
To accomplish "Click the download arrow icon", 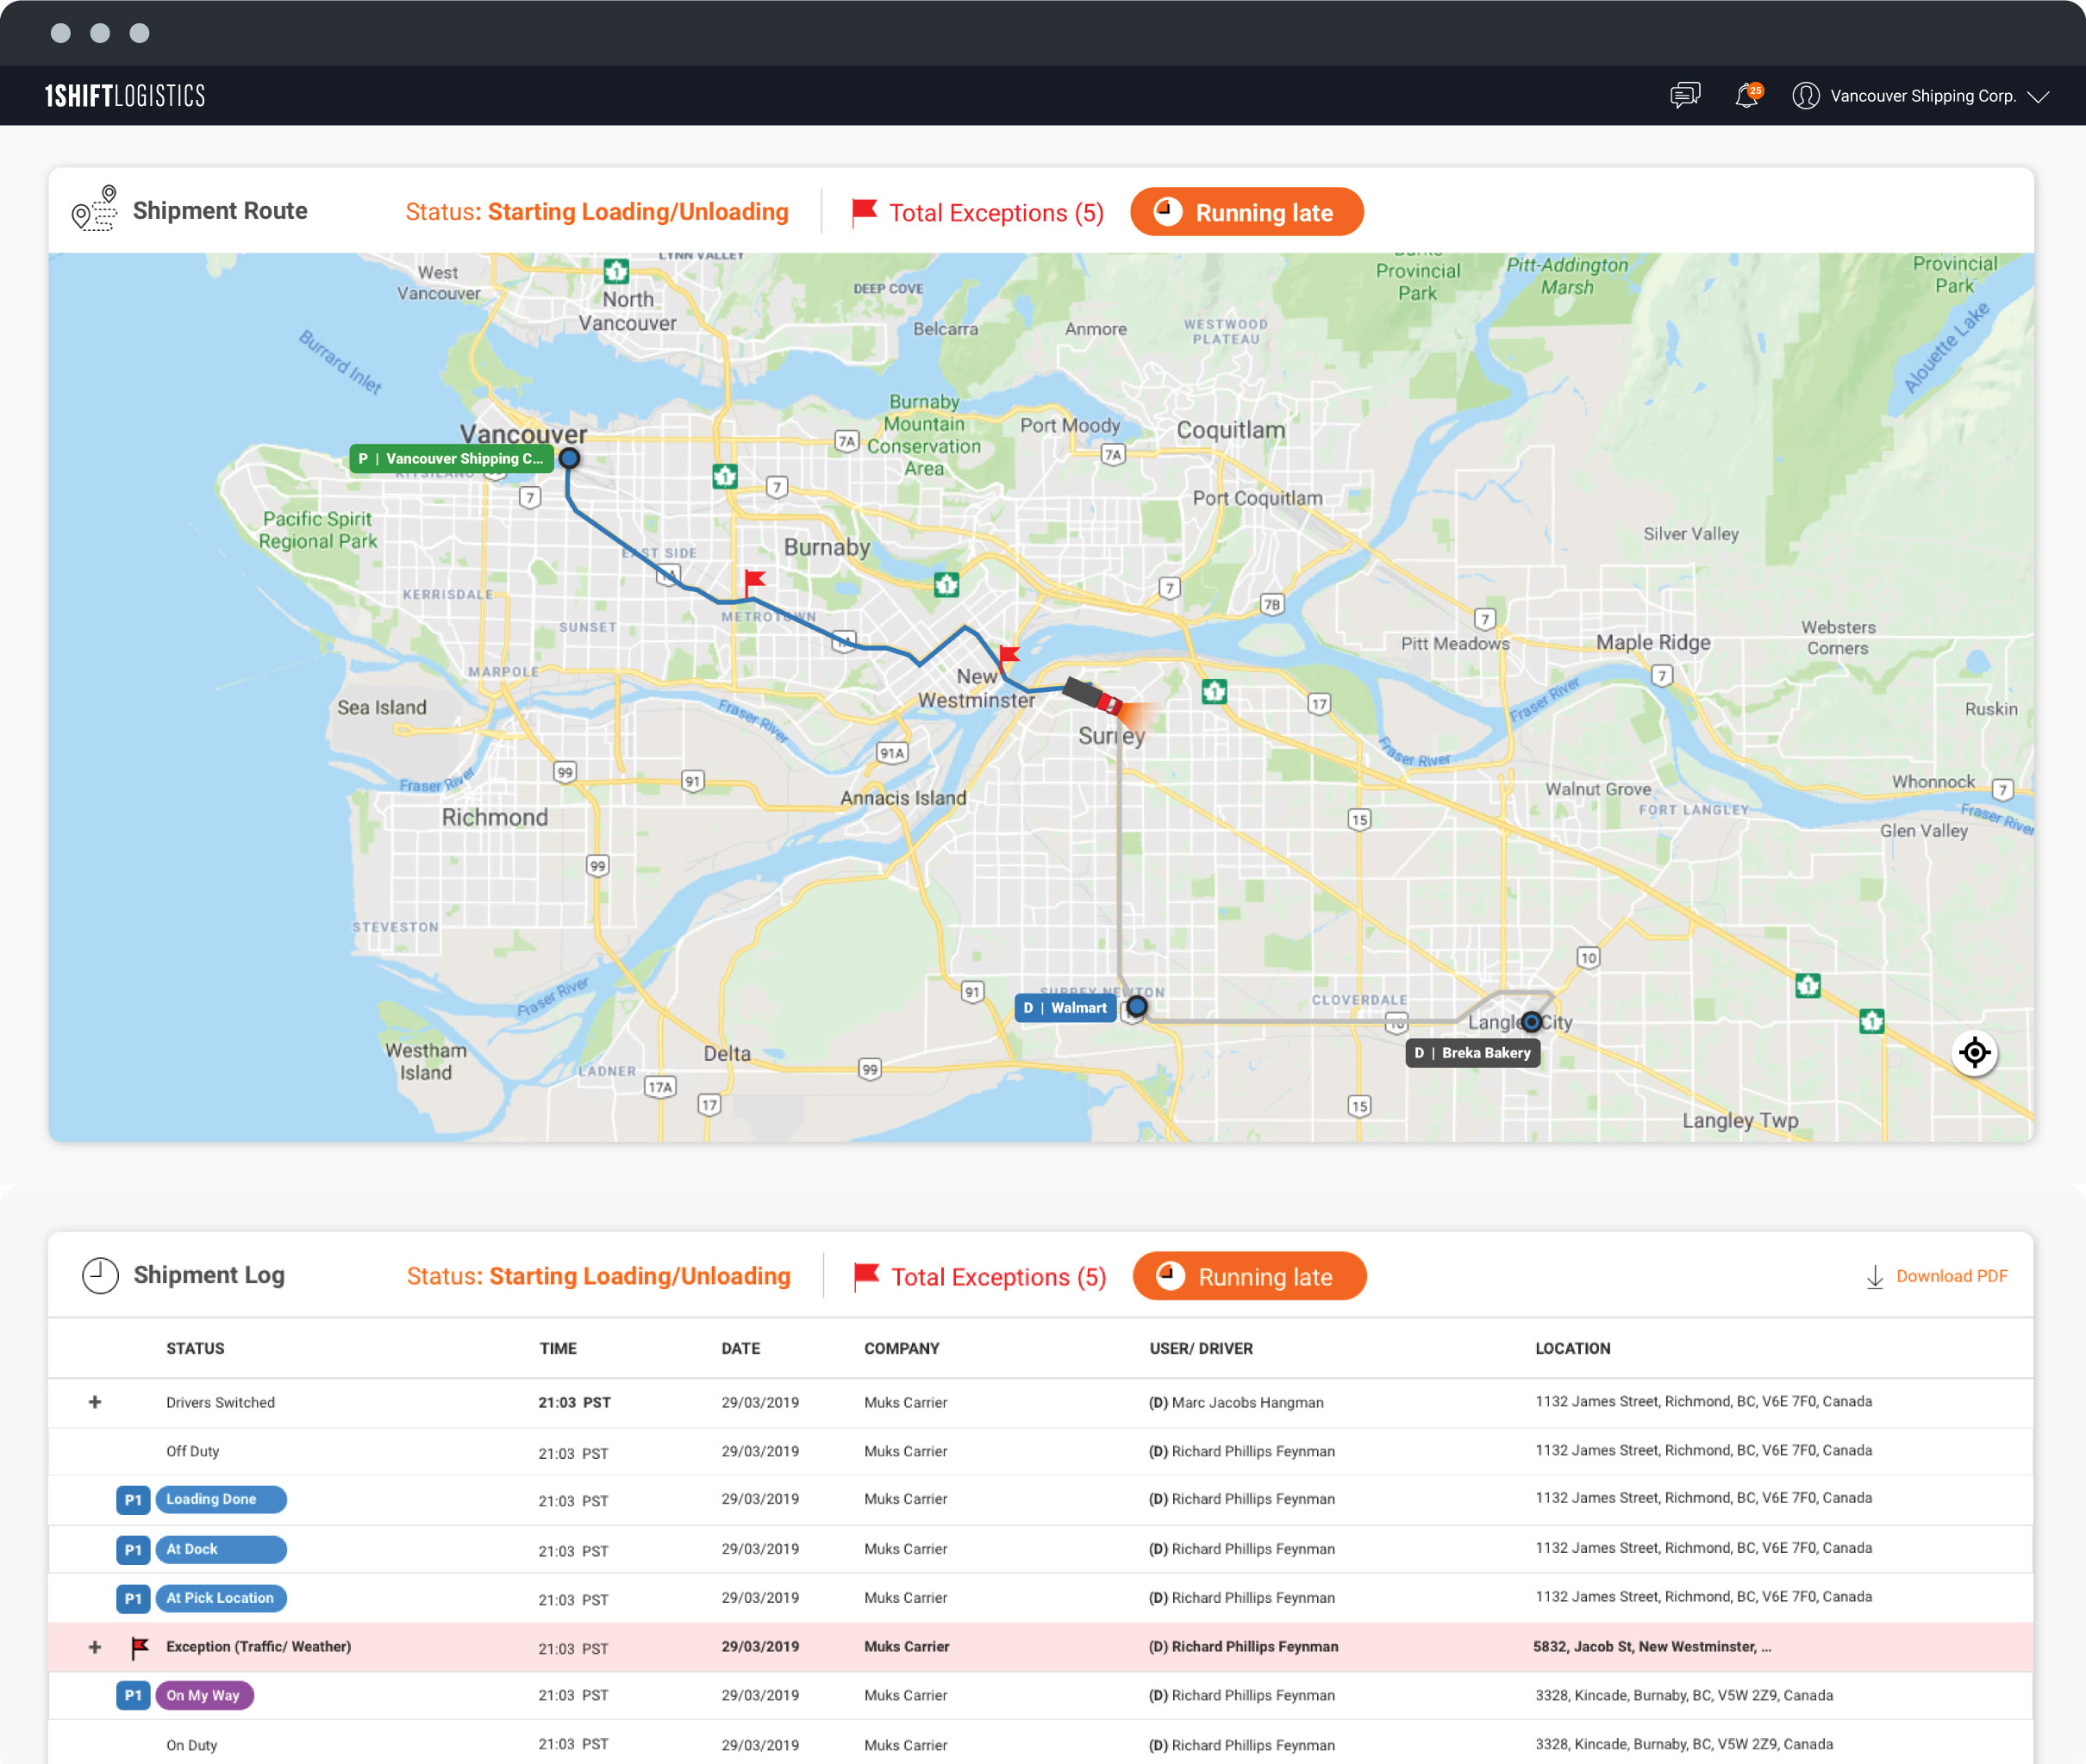I will point(1875,1277).
